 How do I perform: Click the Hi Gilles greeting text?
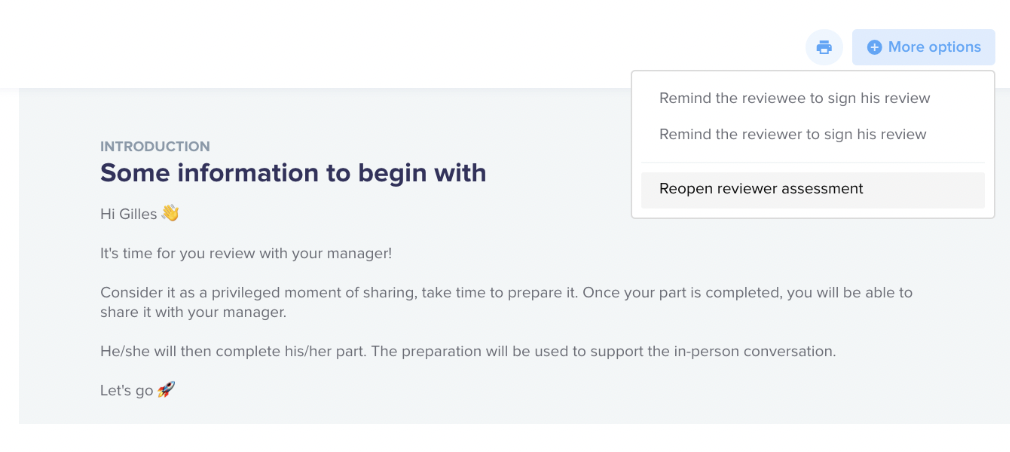pos(129,214)
